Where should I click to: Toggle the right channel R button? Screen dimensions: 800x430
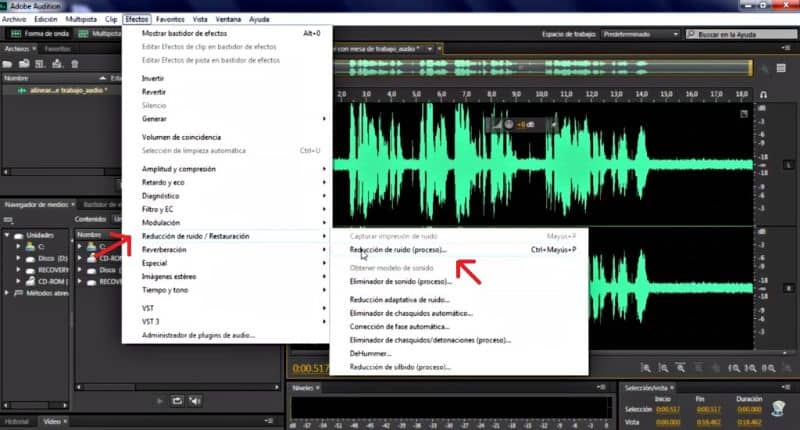[788, 289]
